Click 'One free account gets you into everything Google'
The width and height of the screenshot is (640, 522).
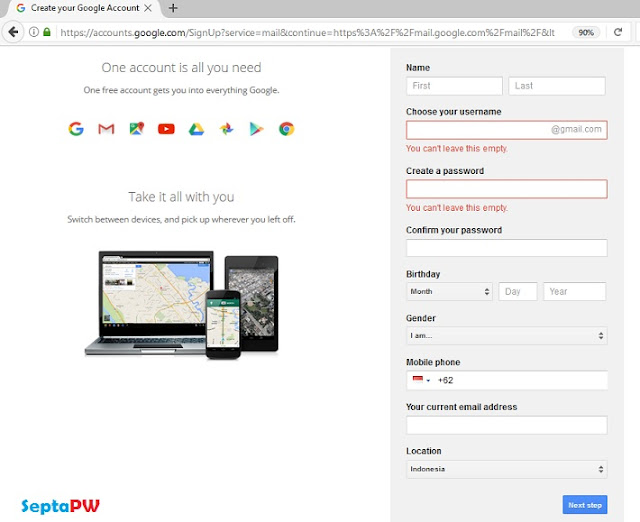(x=181, y=90)
